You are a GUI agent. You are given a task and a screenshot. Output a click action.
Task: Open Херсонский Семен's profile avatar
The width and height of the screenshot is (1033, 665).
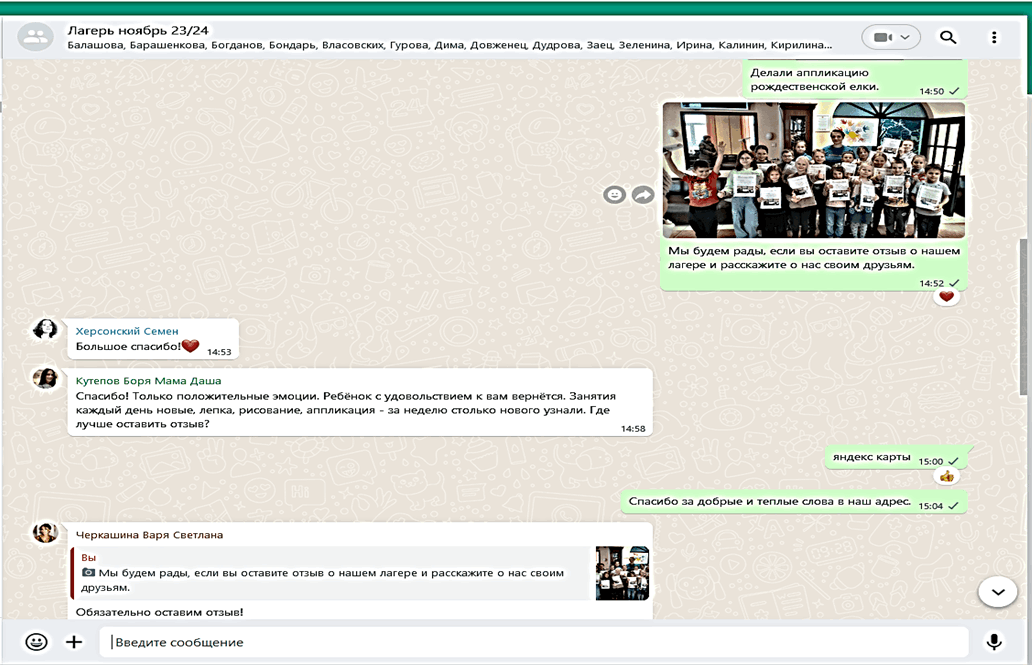[x=45, y=329]
